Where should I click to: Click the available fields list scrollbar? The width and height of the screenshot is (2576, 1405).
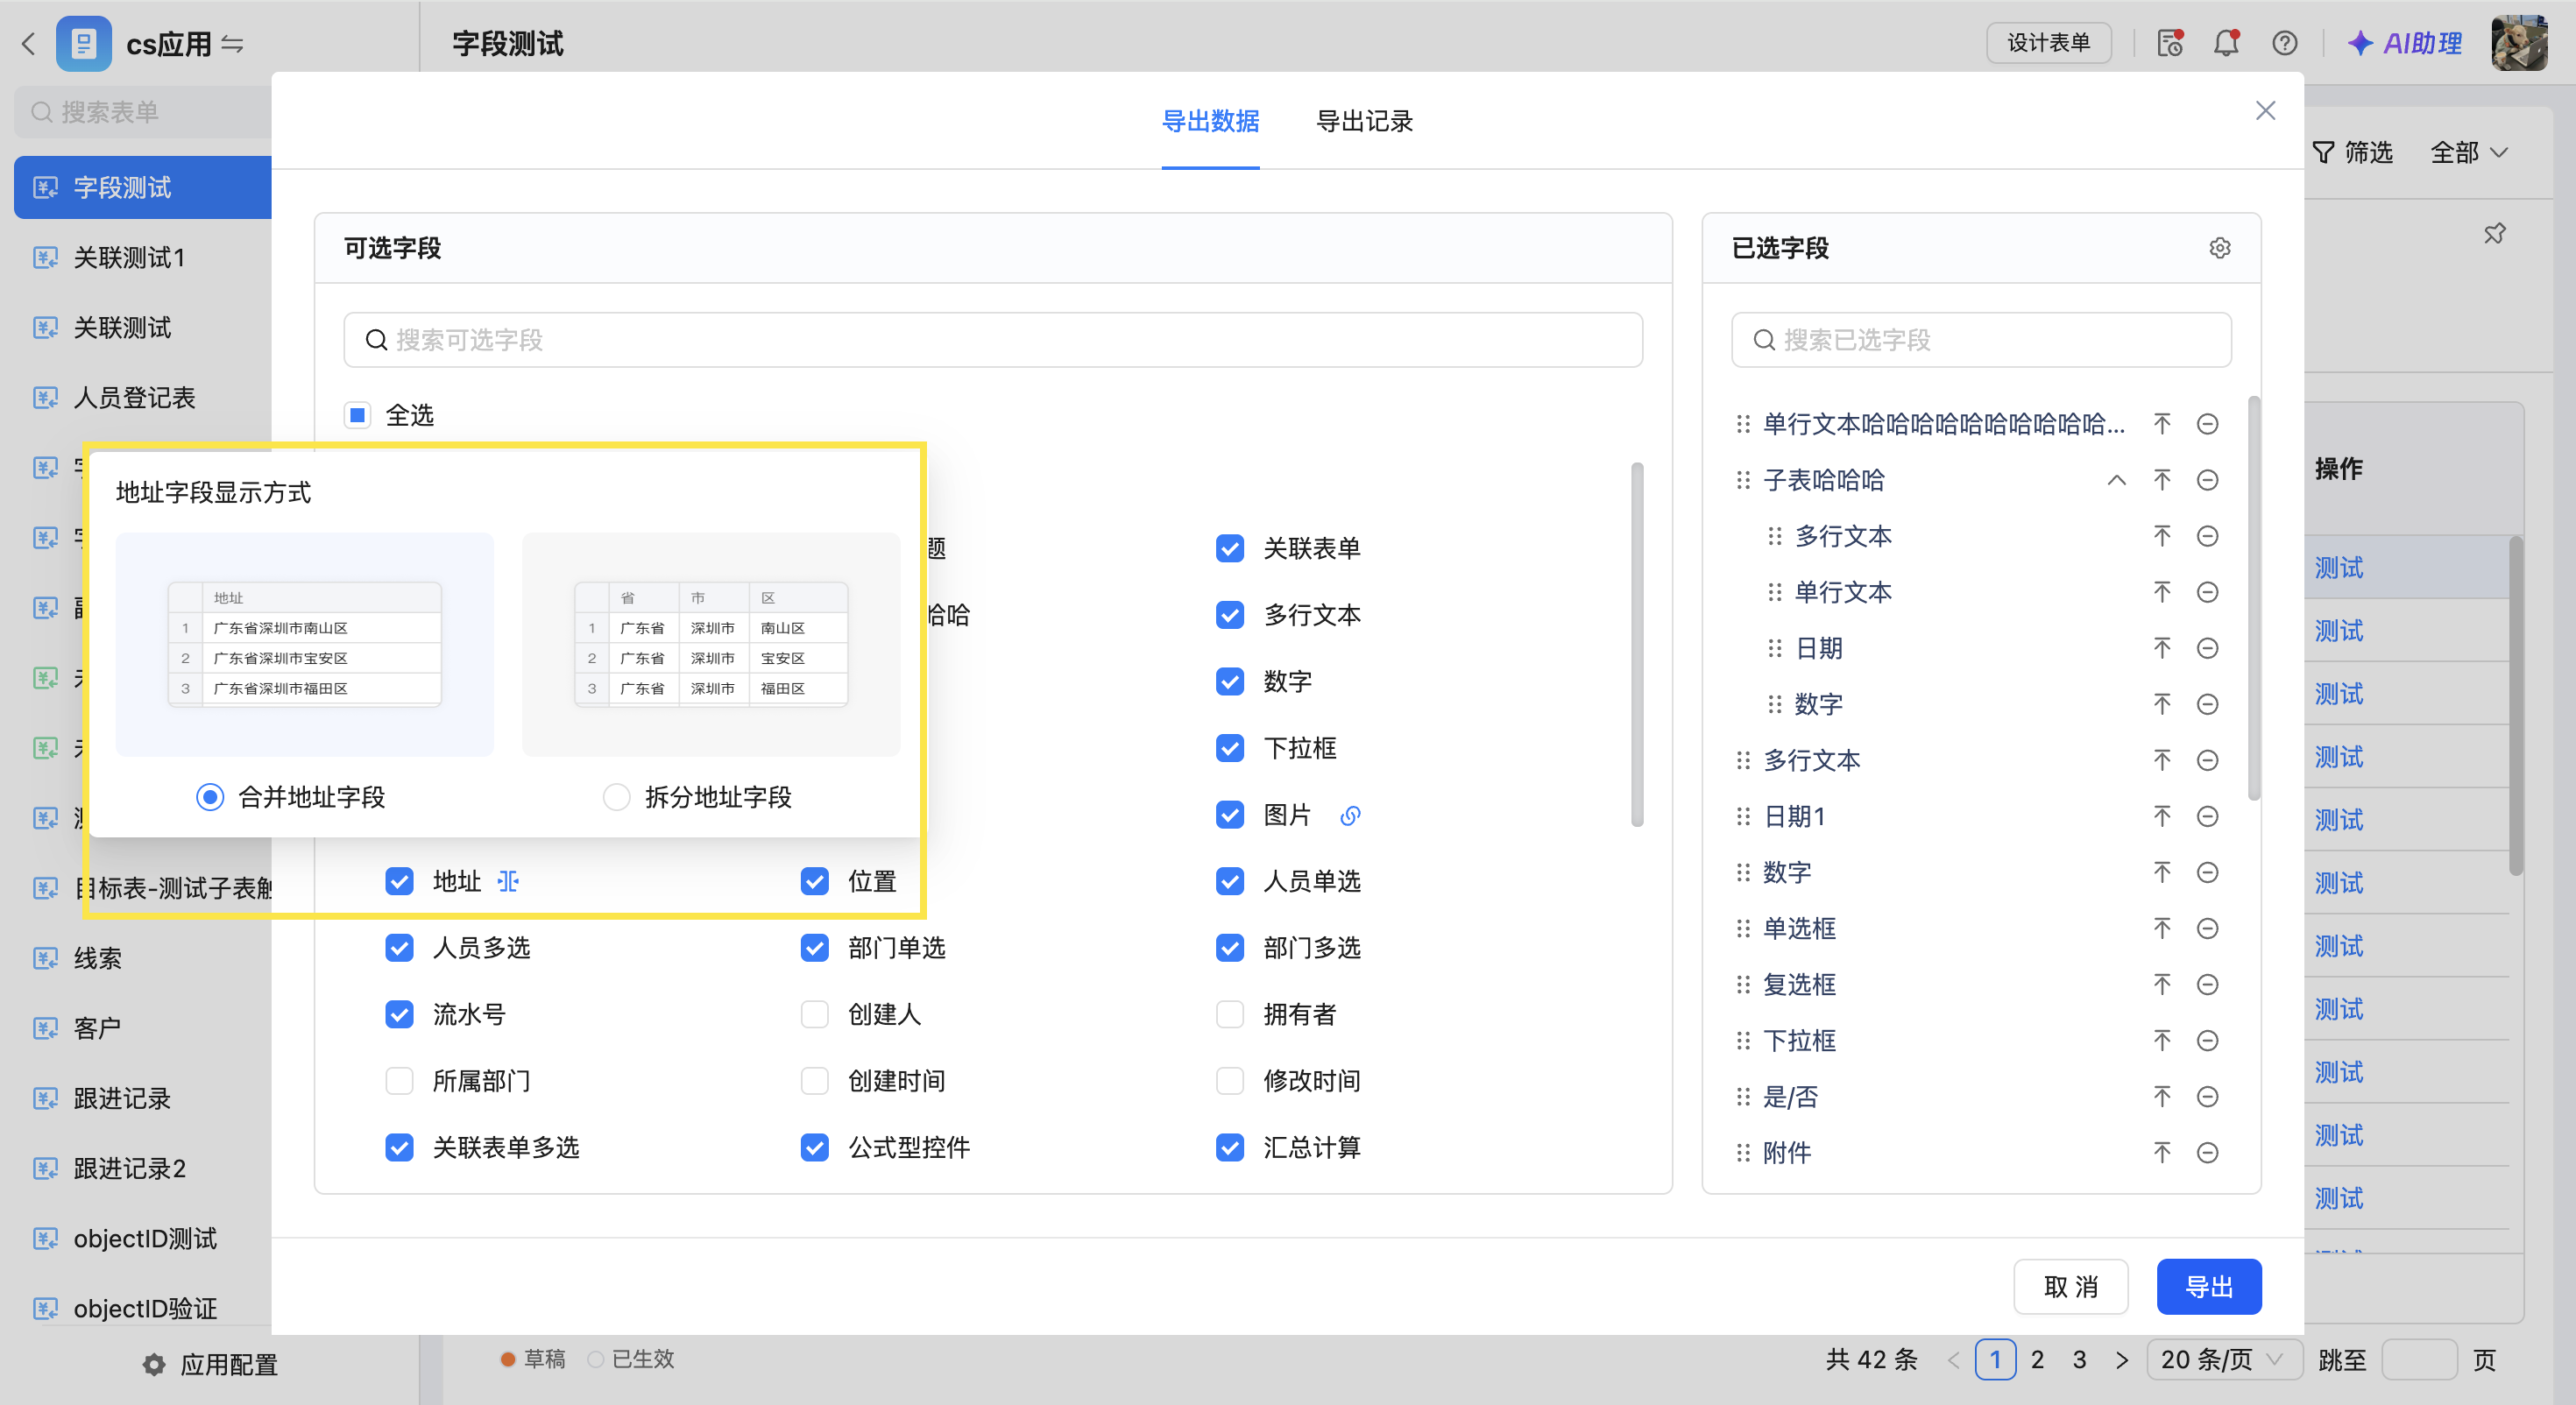point(1637,644)
